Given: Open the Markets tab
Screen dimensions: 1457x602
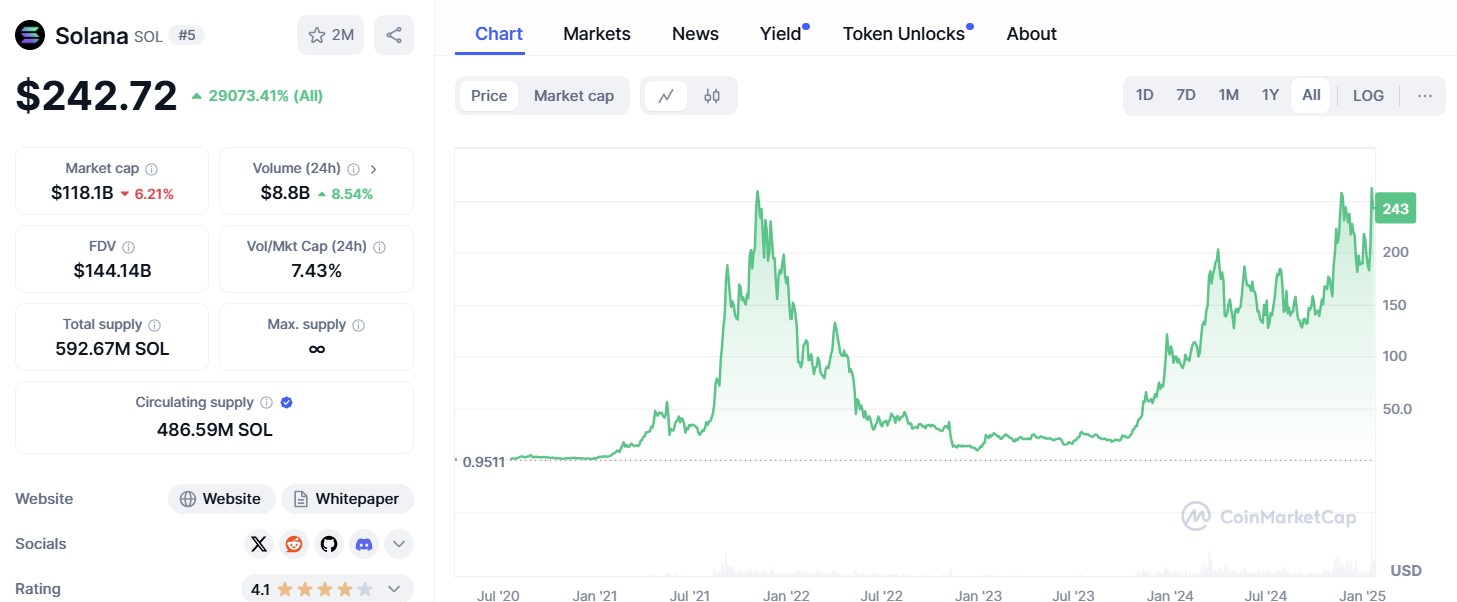Looking at the screenshot, I should pyautogui.click(x=597, y=34).
